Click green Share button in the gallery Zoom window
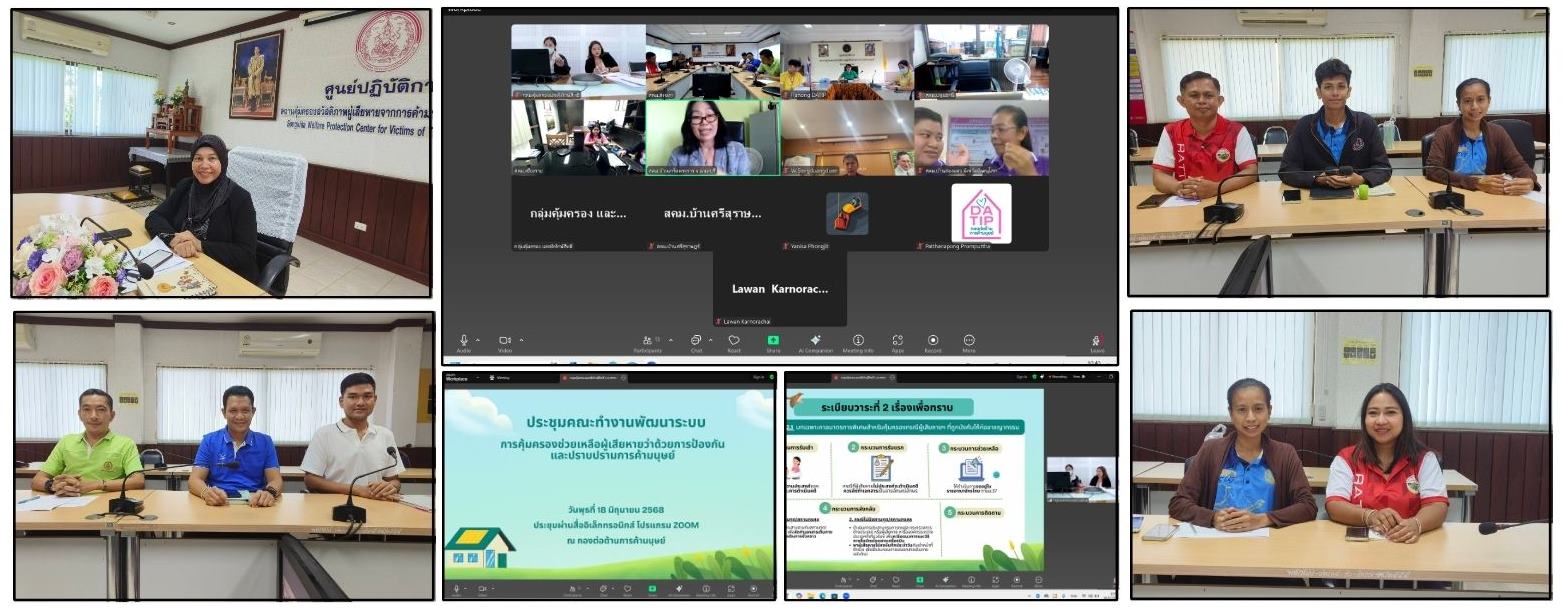This screenshot has width=1563, height=613. click(x=773, y=342)
